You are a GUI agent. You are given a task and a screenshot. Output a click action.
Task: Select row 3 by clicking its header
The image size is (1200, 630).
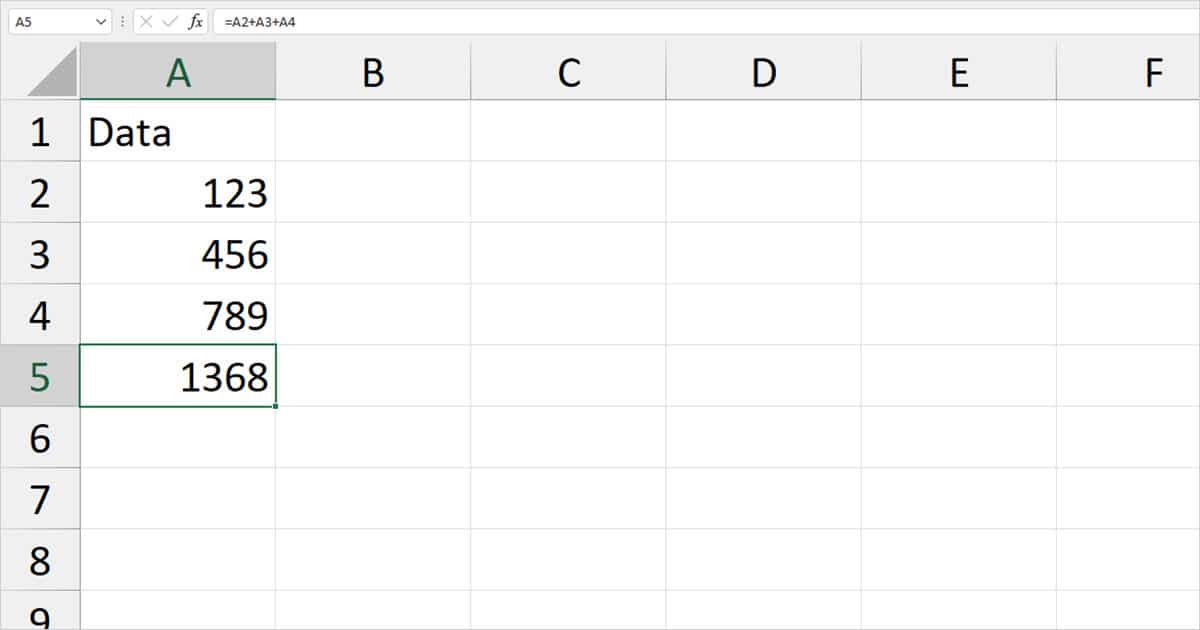40,253
